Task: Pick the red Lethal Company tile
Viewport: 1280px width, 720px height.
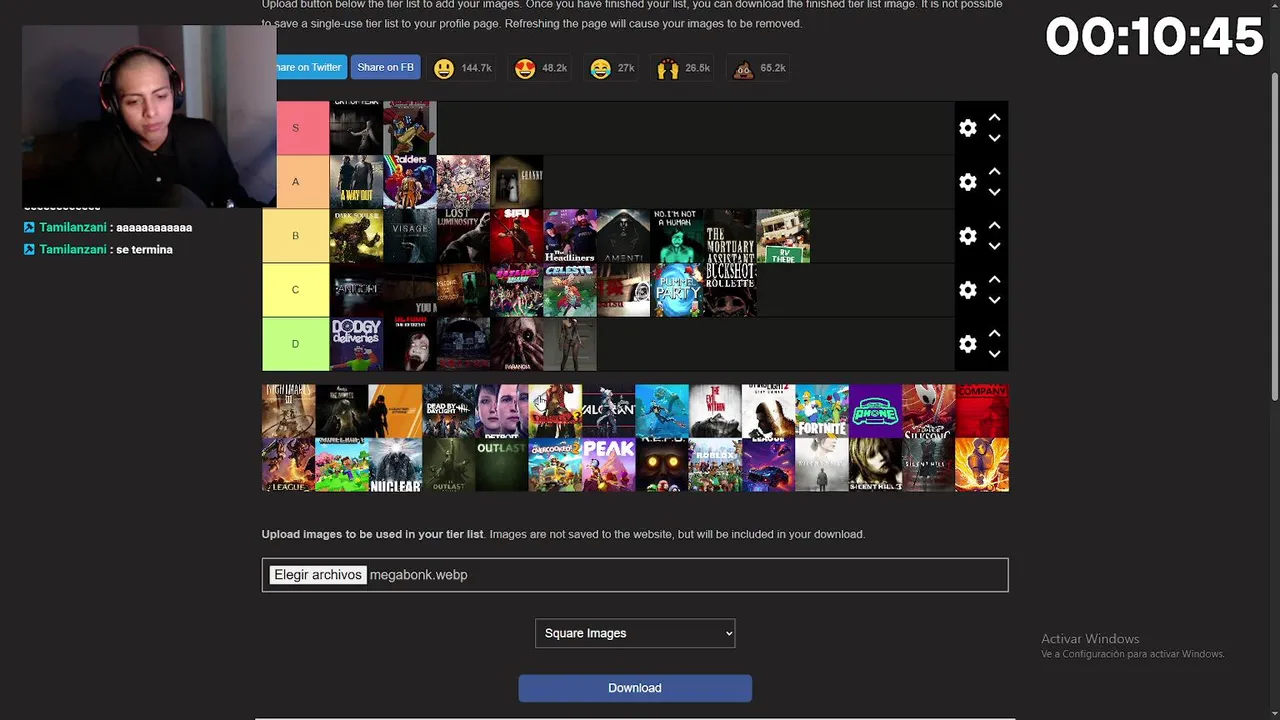Action: click(x=982, y=411)
